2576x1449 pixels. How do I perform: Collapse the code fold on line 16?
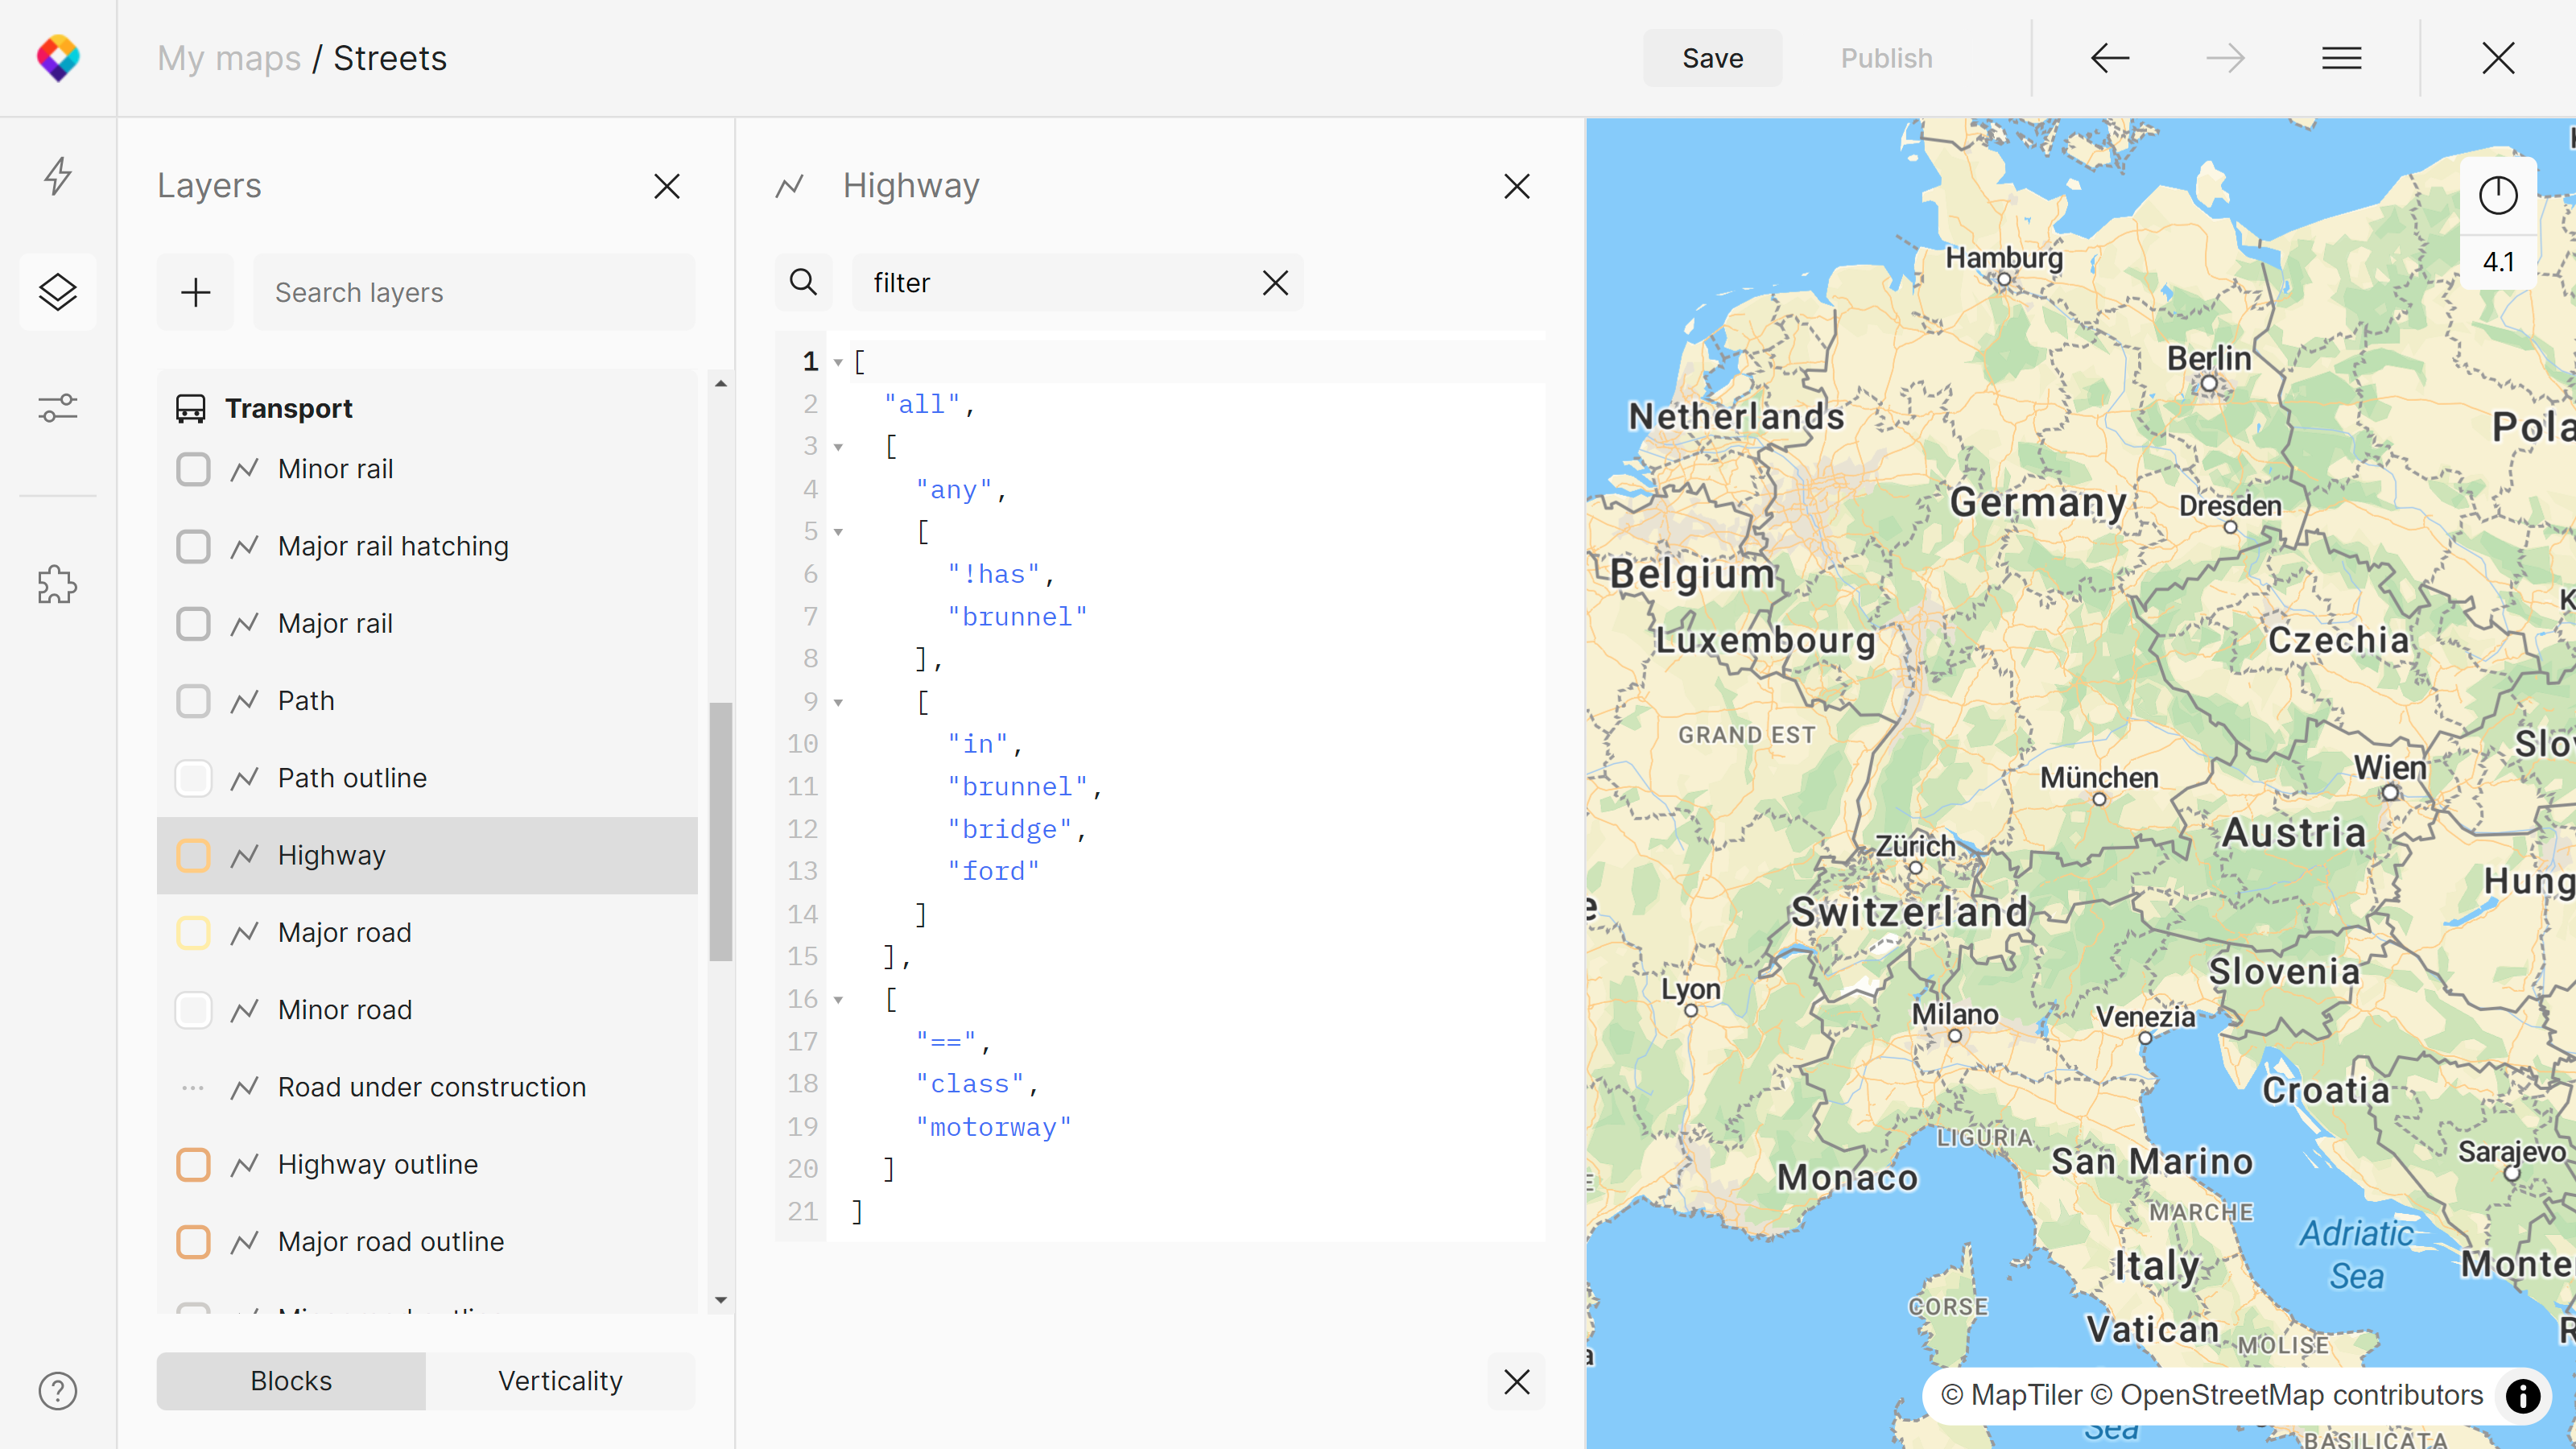[x=839, y=999]
